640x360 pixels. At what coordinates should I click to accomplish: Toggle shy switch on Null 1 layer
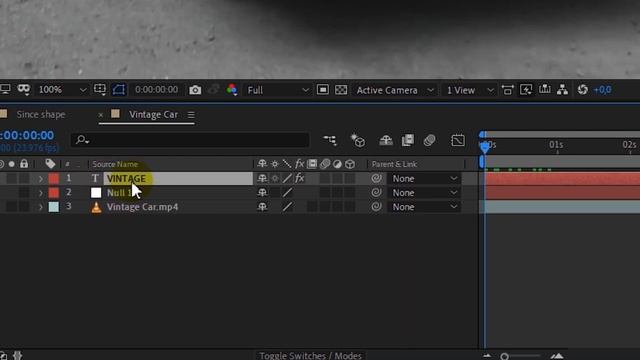(x=262, y=193)
